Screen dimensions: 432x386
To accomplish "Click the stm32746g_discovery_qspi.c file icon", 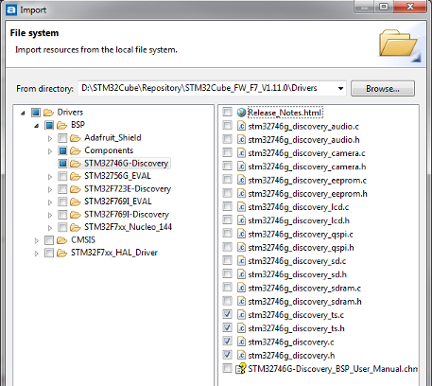I will pos(241,234).
